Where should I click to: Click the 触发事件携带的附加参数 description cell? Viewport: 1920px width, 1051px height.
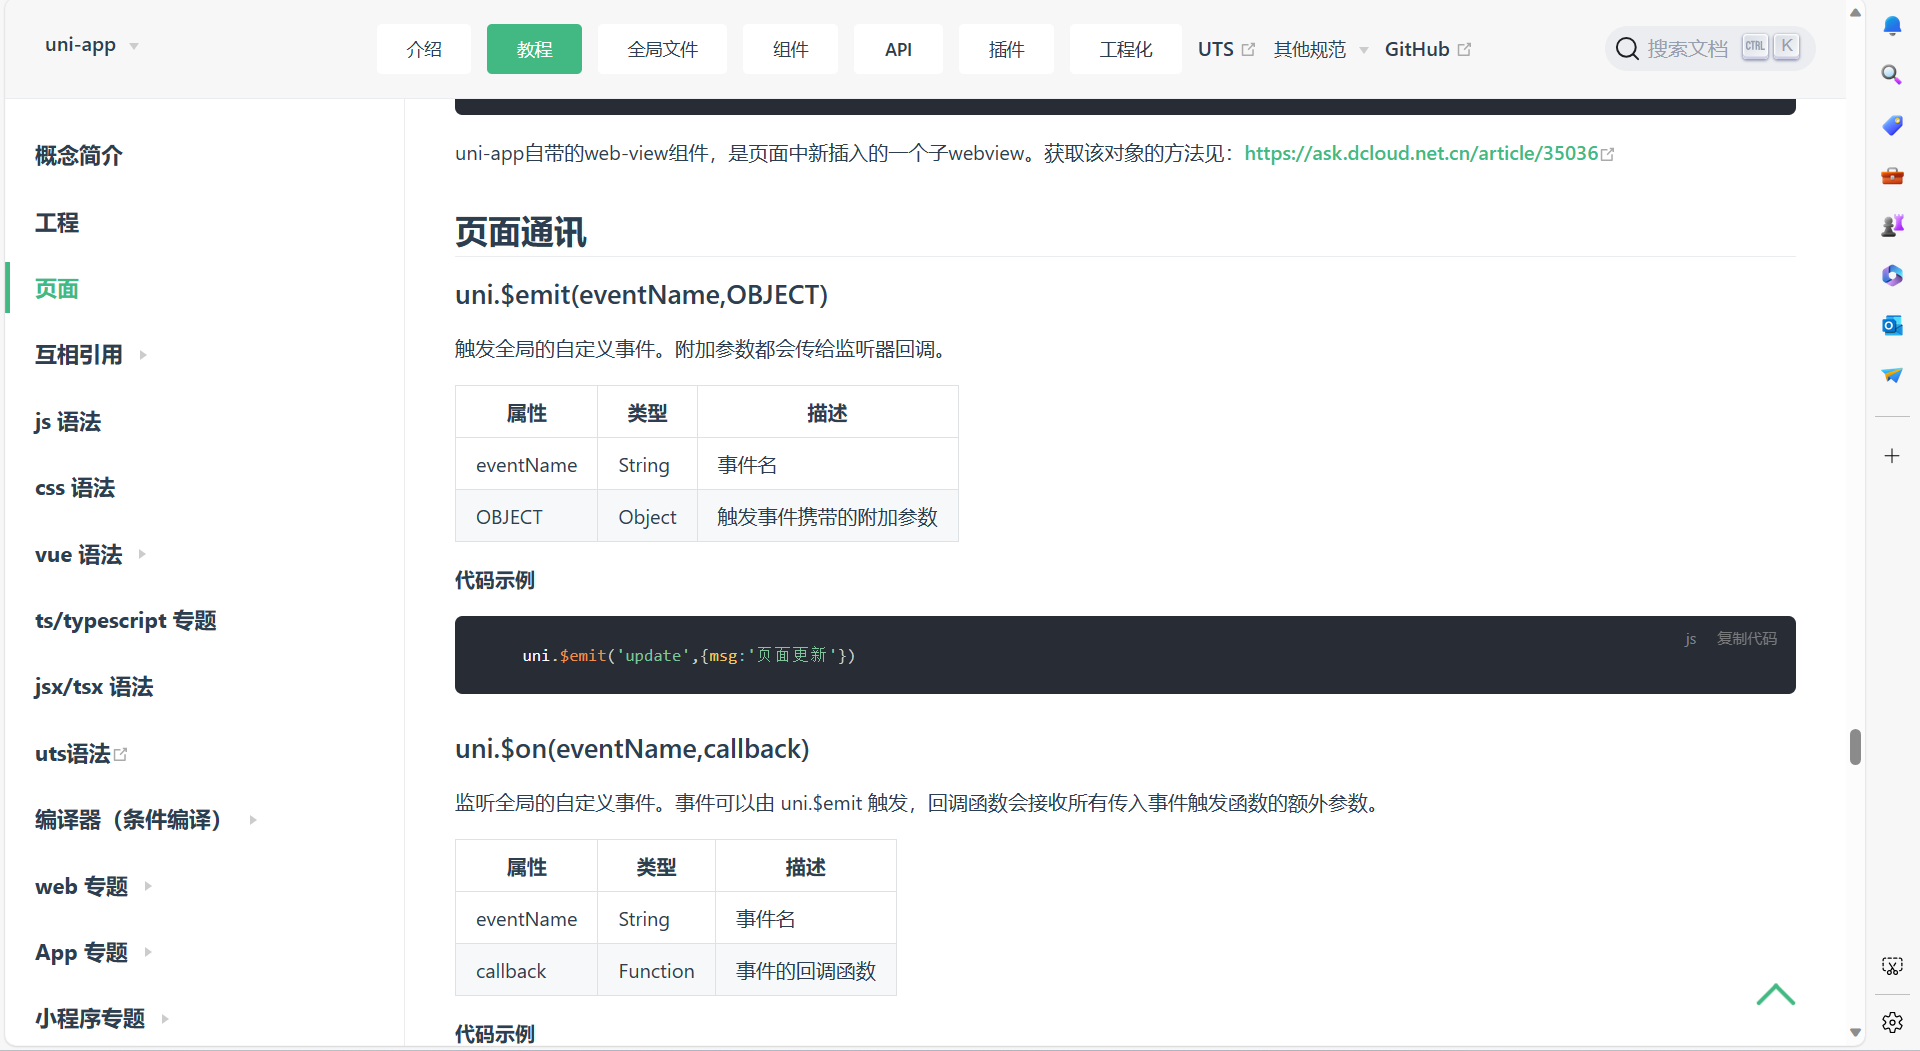[x=827, y=516]
